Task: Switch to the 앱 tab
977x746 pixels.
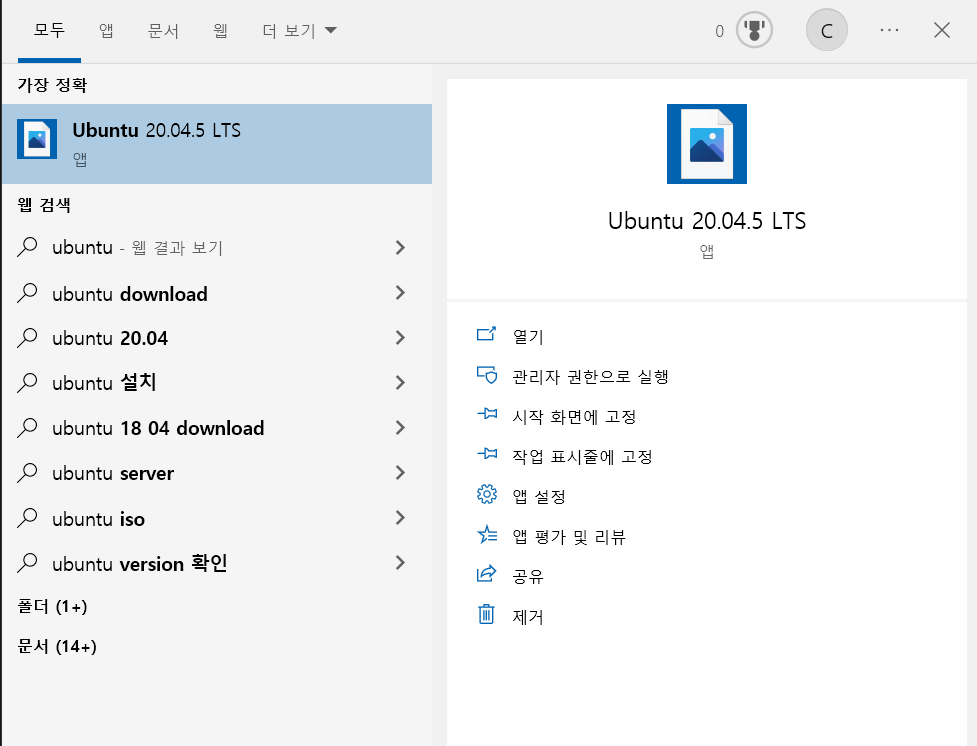Action: pos(106,31)
